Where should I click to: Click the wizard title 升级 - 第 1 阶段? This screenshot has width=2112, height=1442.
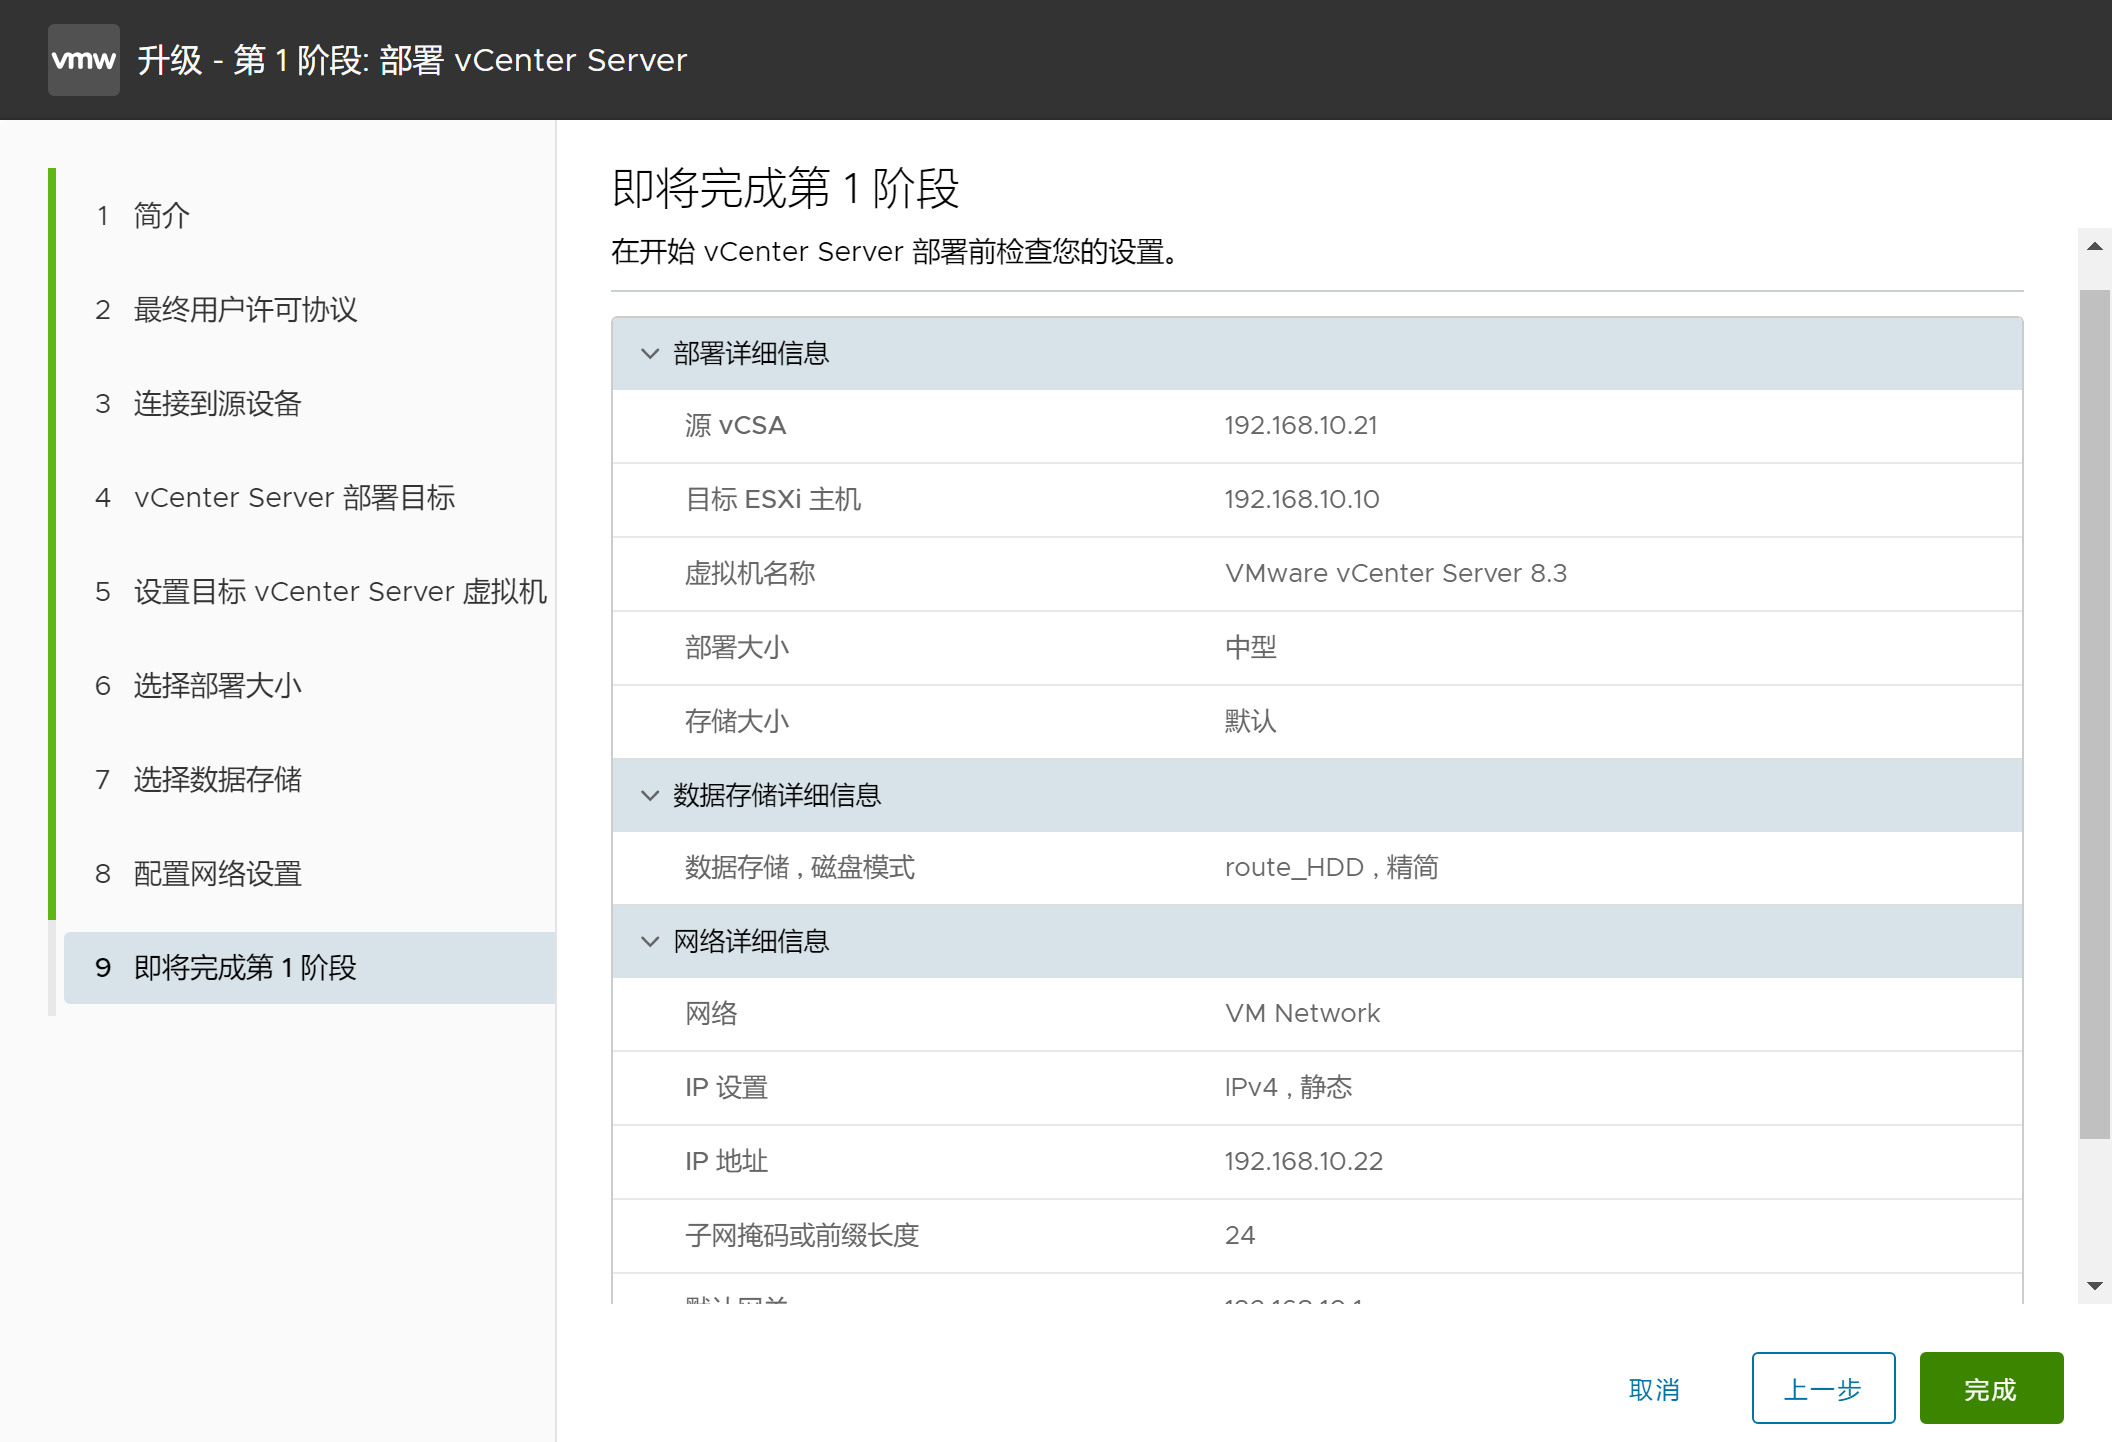(412, 60)
